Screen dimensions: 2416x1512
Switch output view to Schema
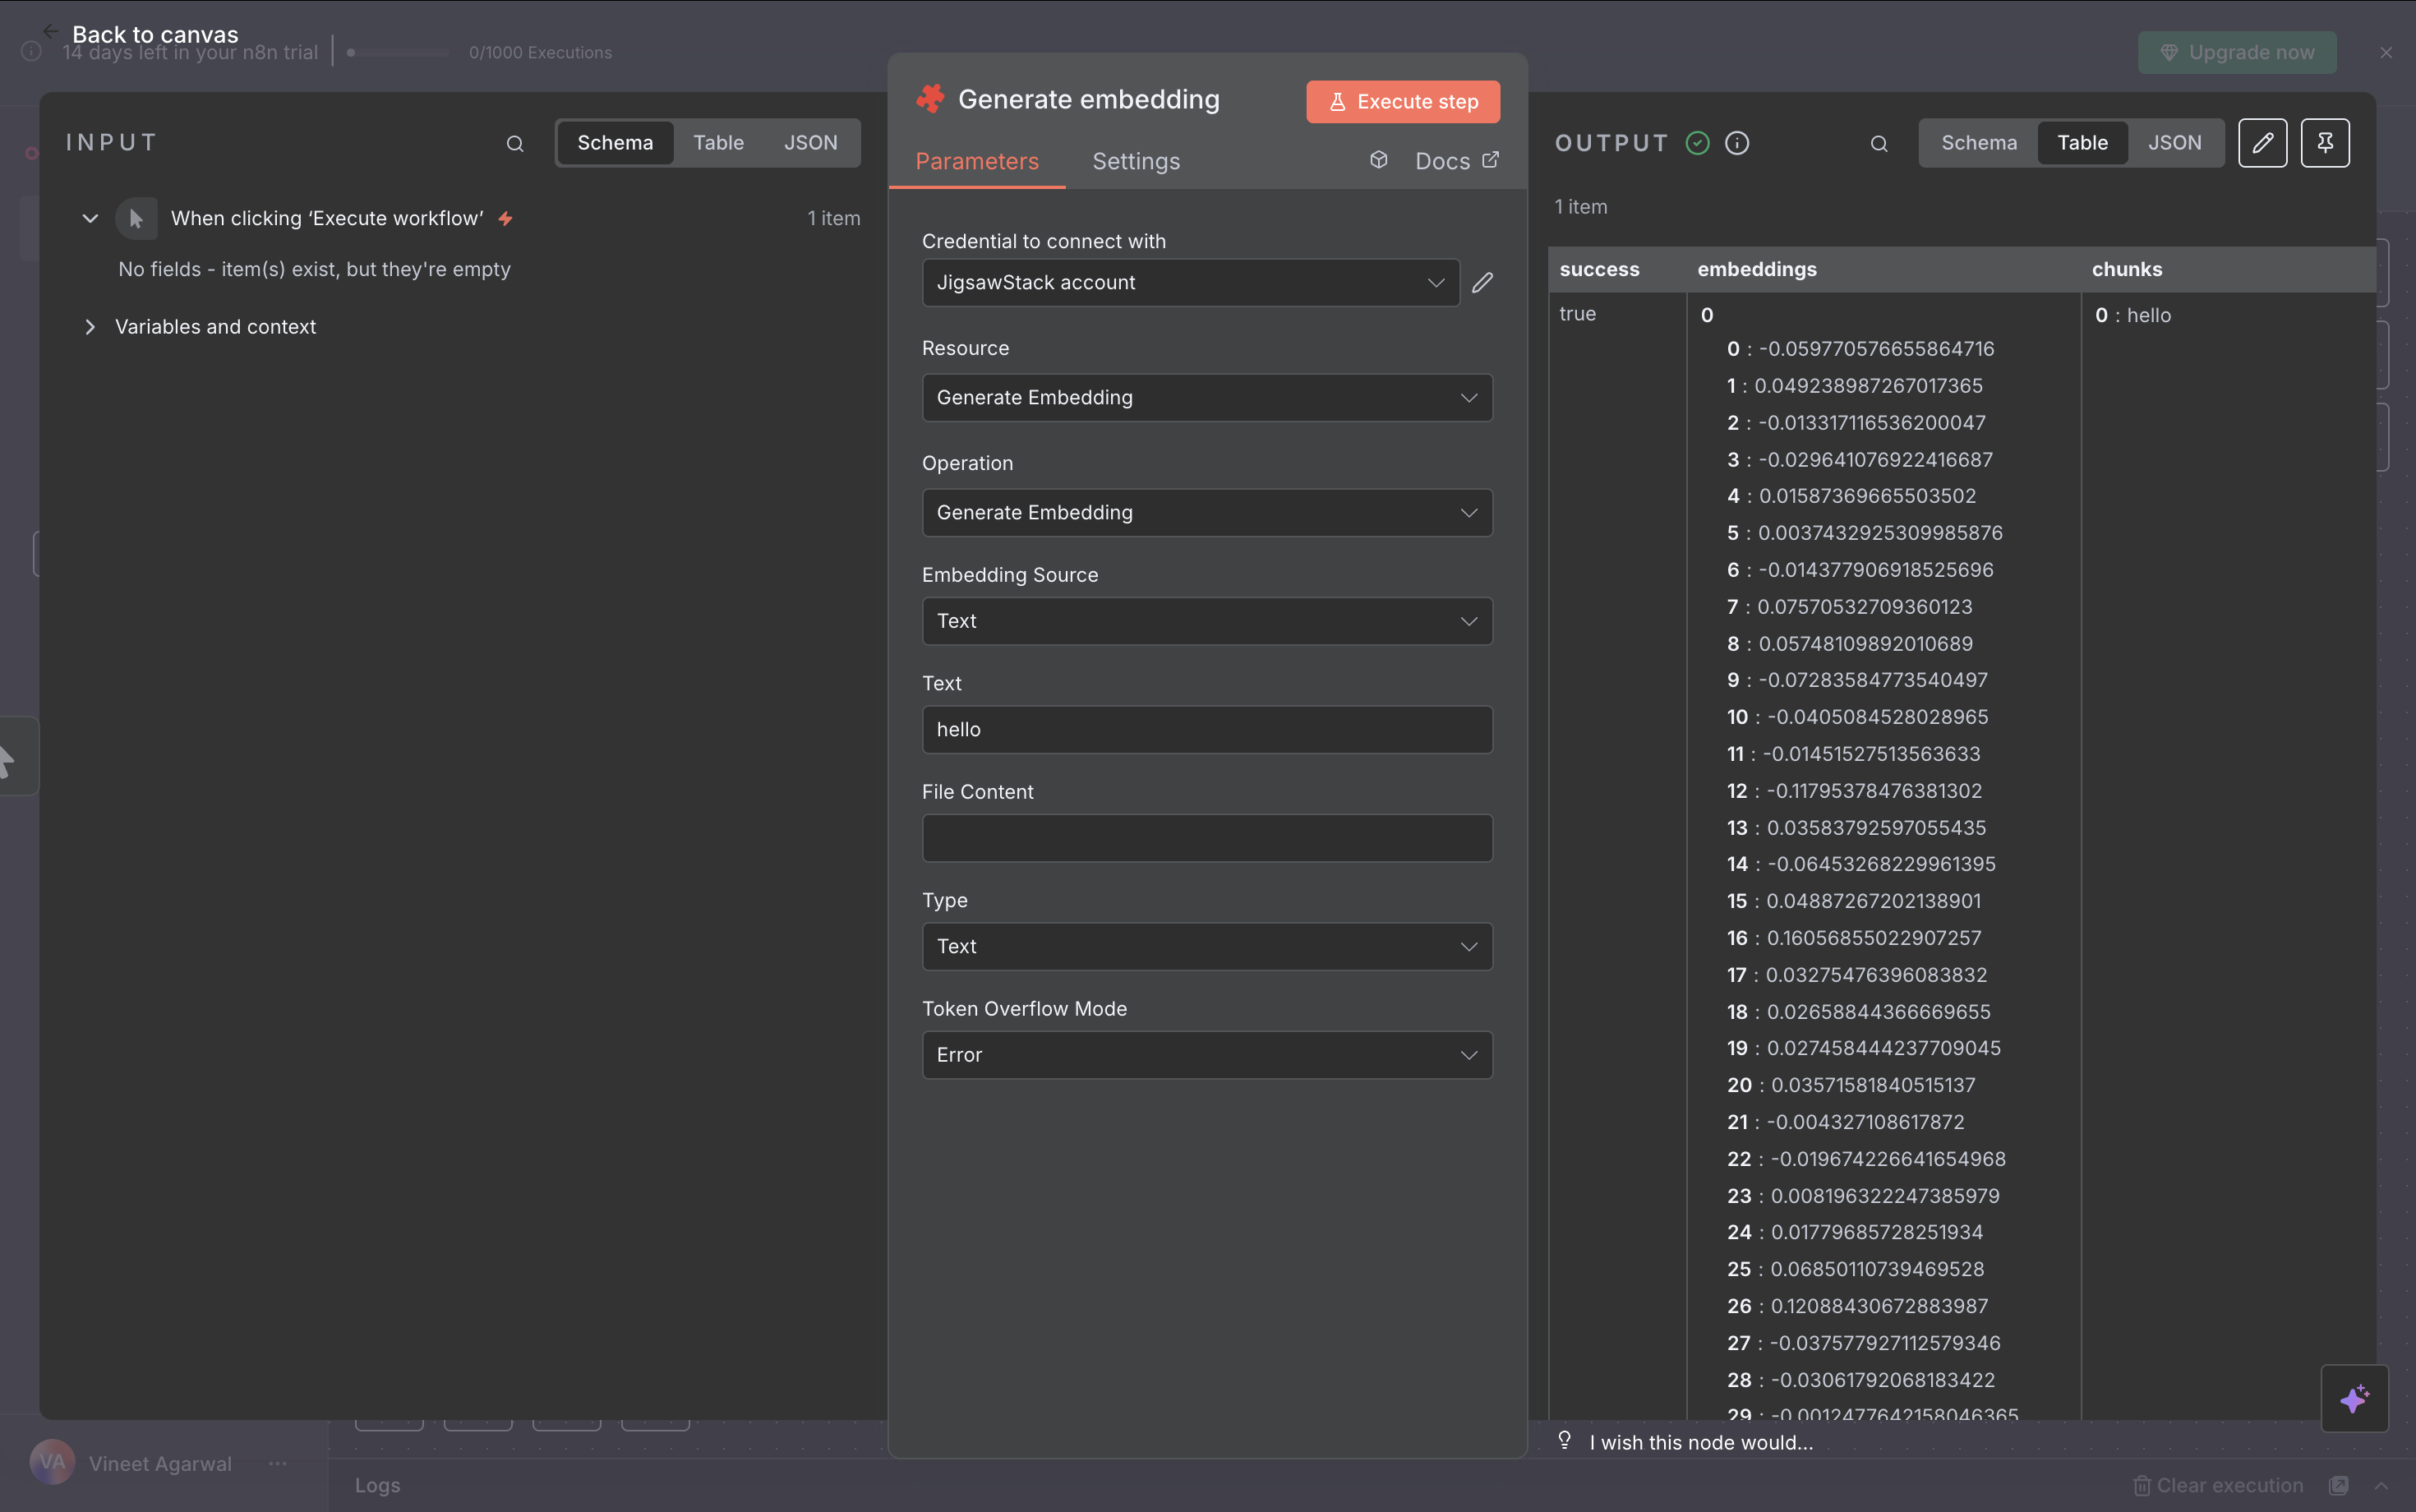pyautogui.click(x=1978, y=143)
